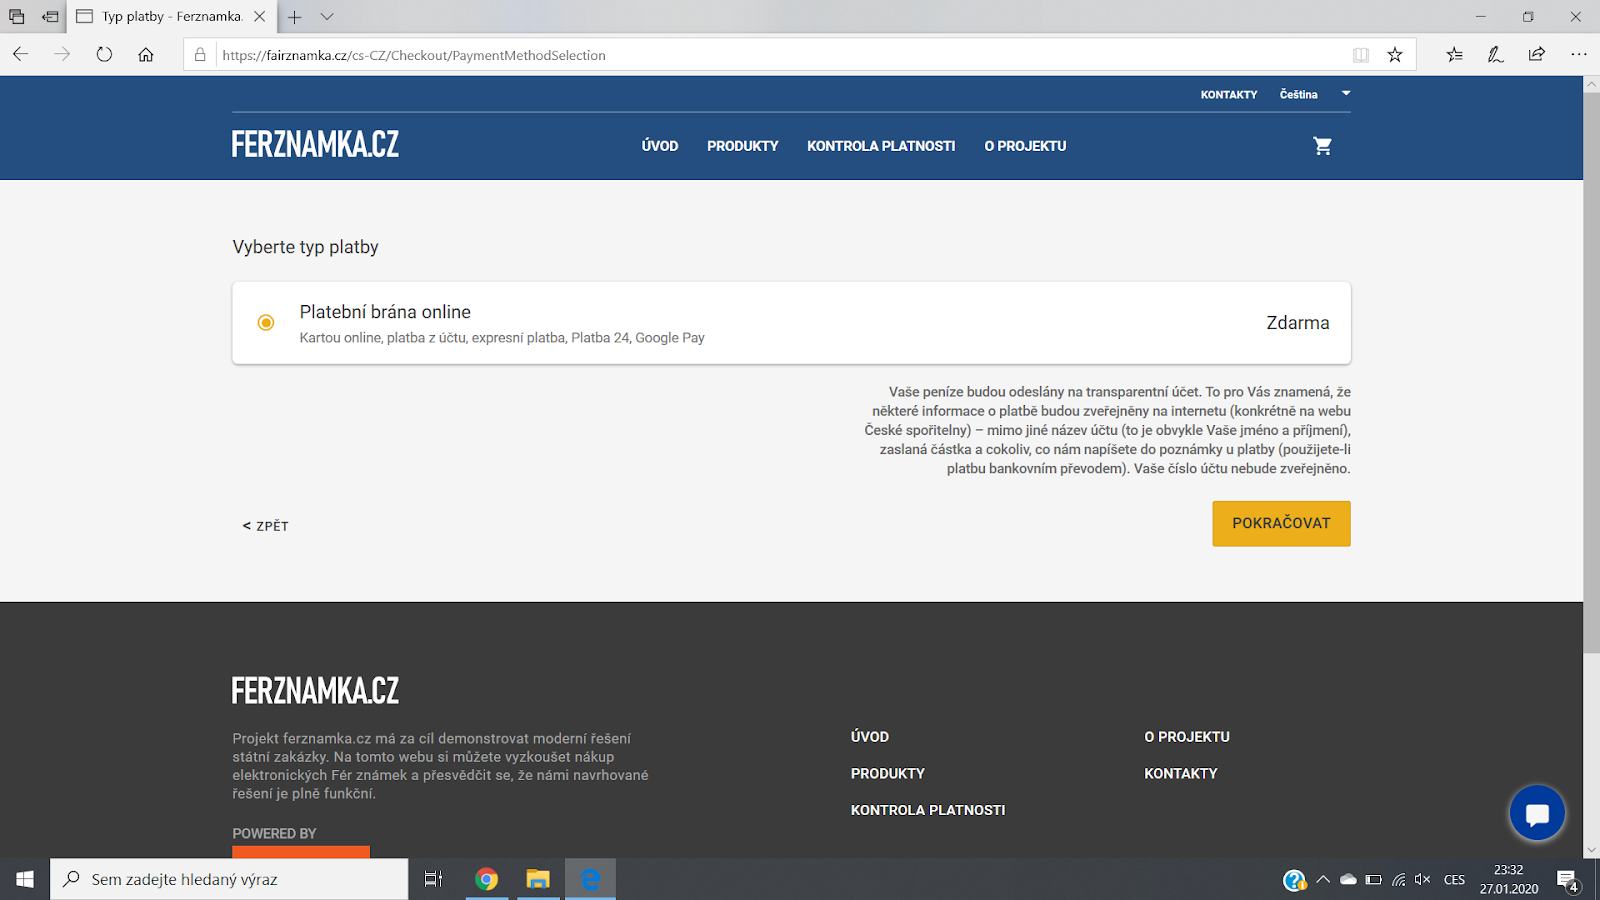Refresh the current page
1600x900 pixels.
pyautogui.click(x=104, y=55)
